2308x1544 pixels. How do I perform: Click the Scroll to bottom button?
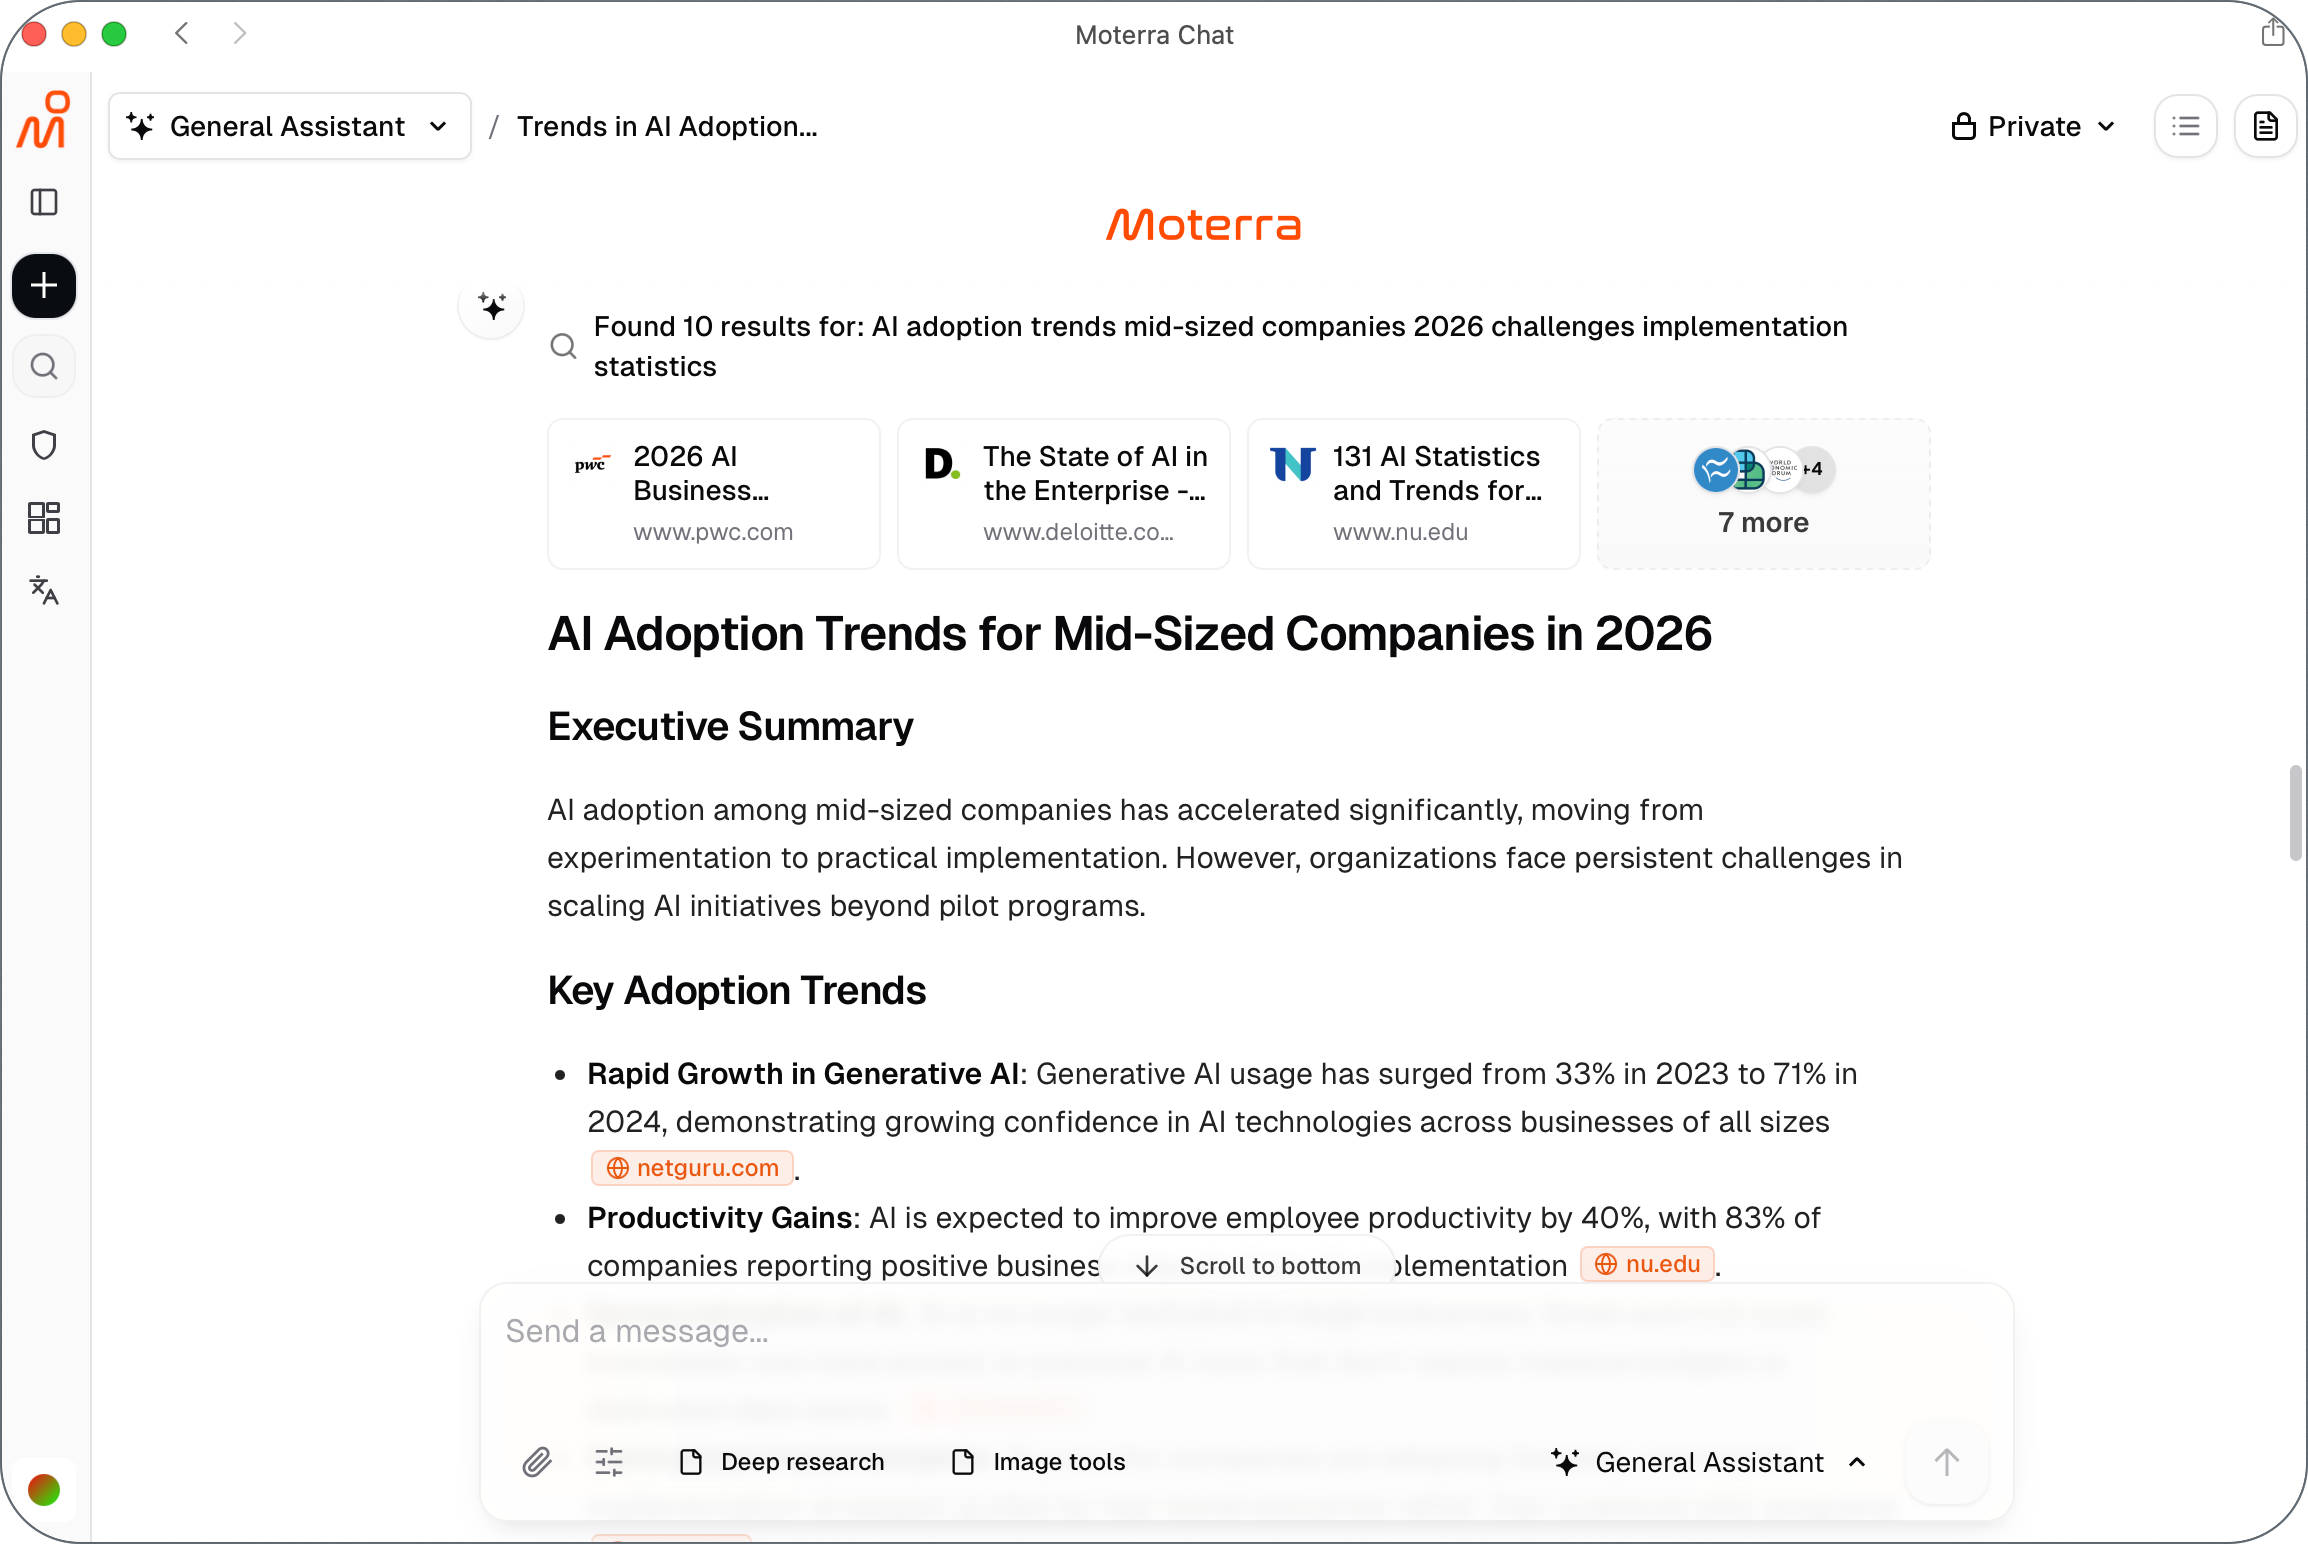[x=1248, y=1266]
